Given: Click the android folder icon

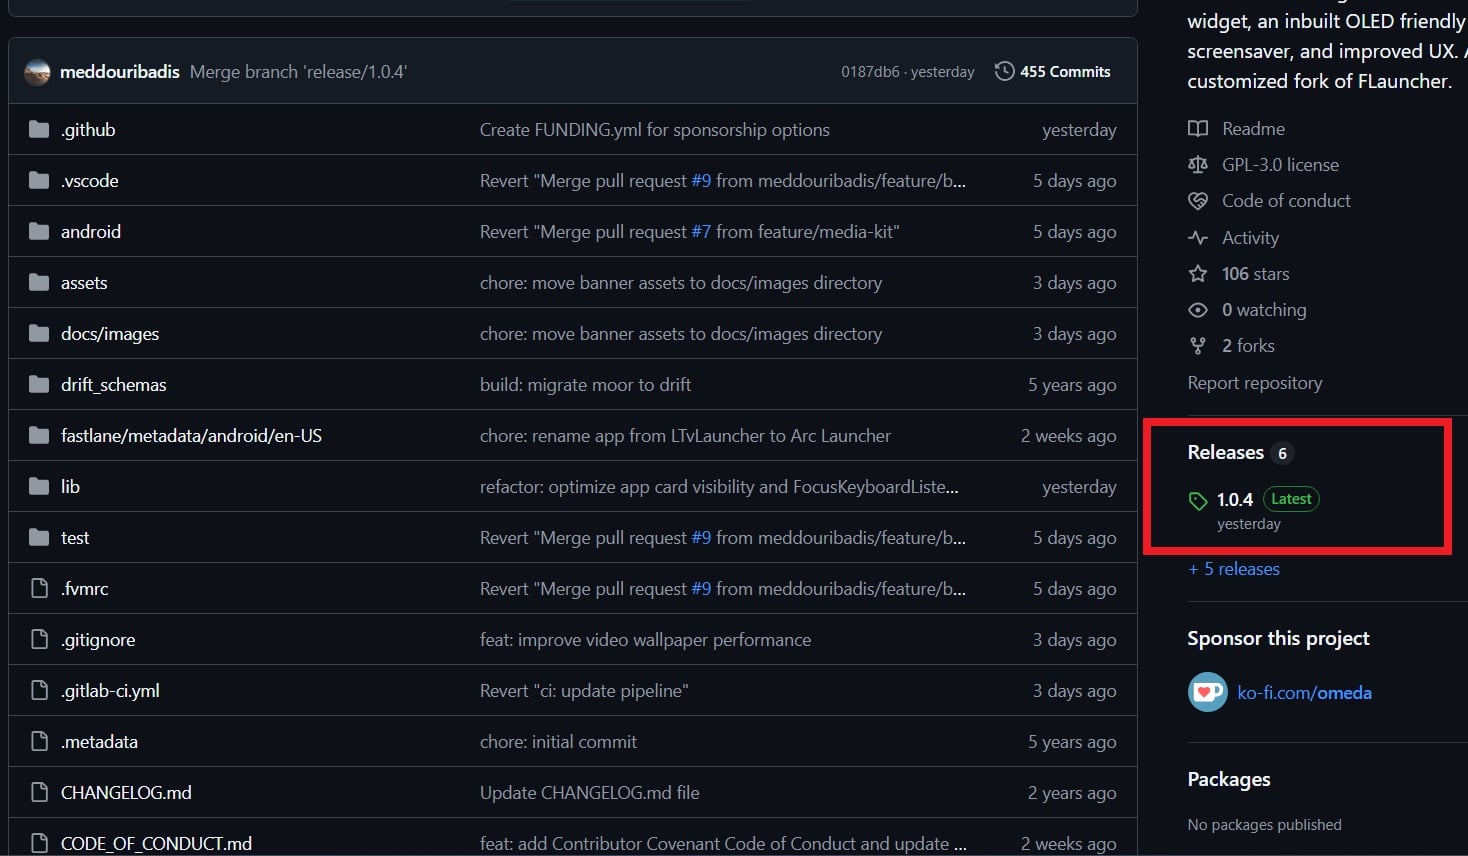Looking at the screenshot, I should click(39, 232).
